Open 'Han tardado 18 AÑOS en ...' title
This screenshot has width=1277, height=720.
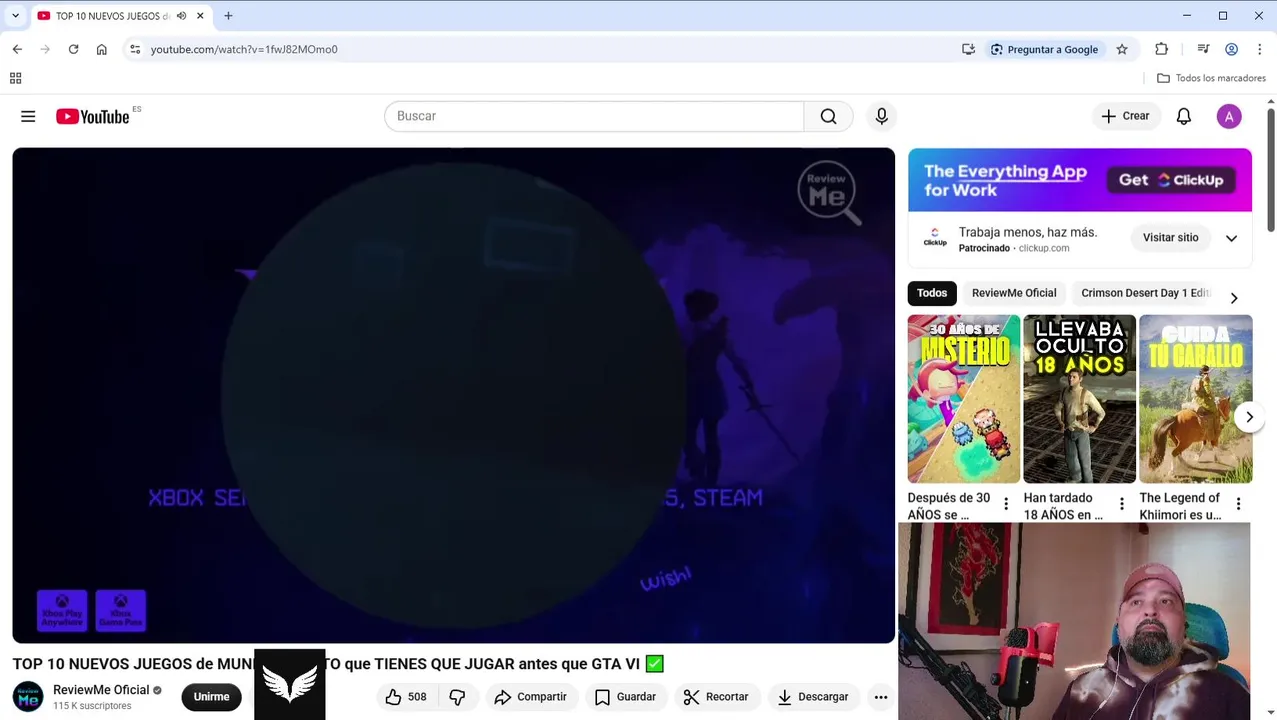(x=1063, y=506)
